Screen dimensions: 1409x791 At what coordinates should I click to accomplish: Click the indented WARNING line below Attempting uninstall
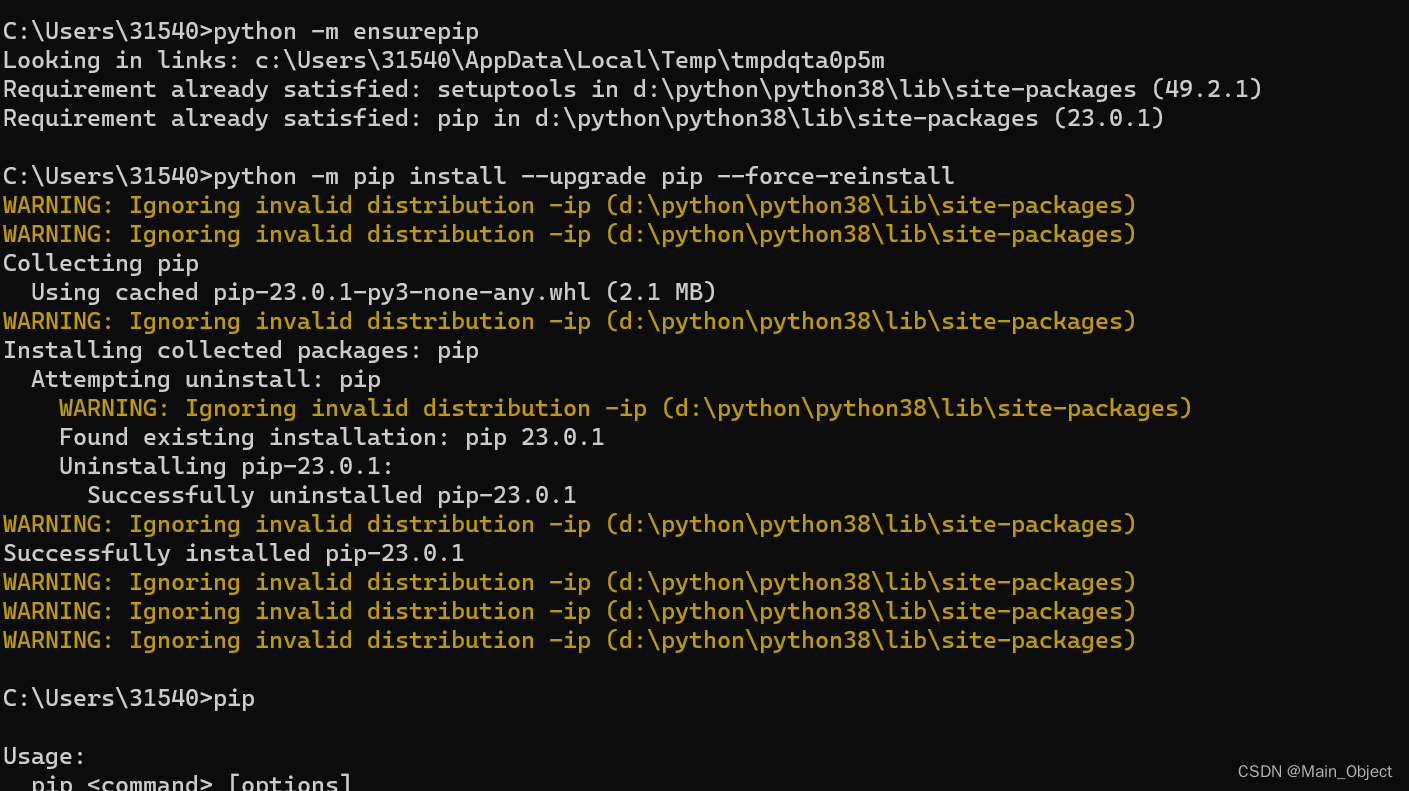[626, 408]
